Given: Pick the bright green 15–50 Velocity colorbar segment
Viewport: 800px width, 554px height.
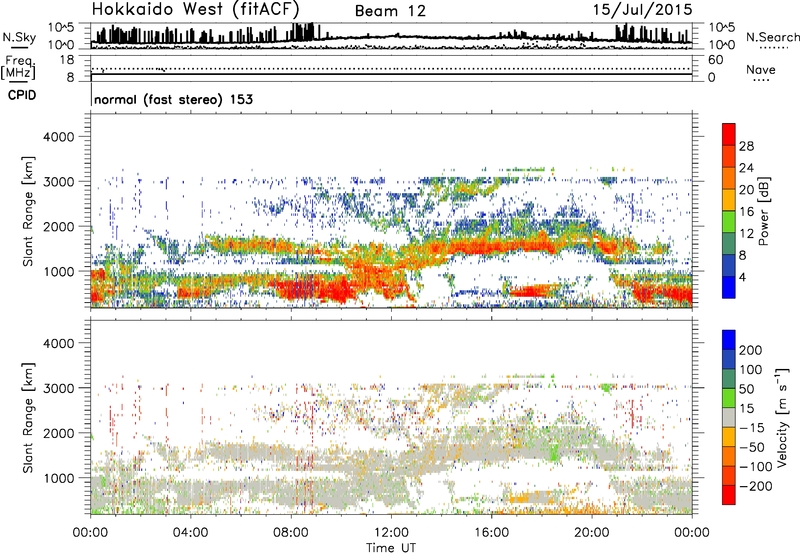Looking at the screenshot, I should click(x=729, y=398).
